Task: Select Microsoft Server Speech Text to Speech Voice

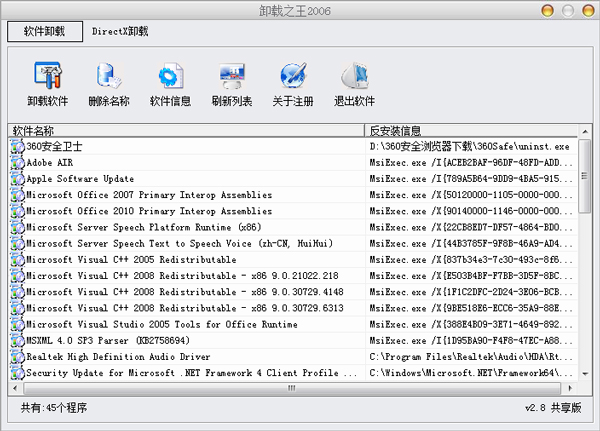Action: (x=179, y=243)
